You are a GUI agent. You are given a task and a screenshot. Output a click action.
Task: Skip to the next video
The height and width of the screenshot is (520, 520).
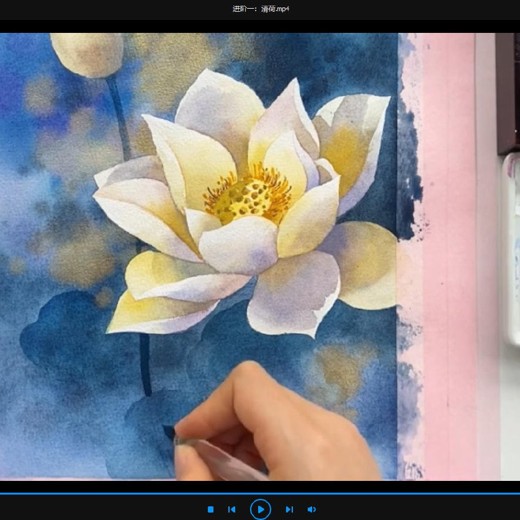pyautogui.click(x=289, y=509)
